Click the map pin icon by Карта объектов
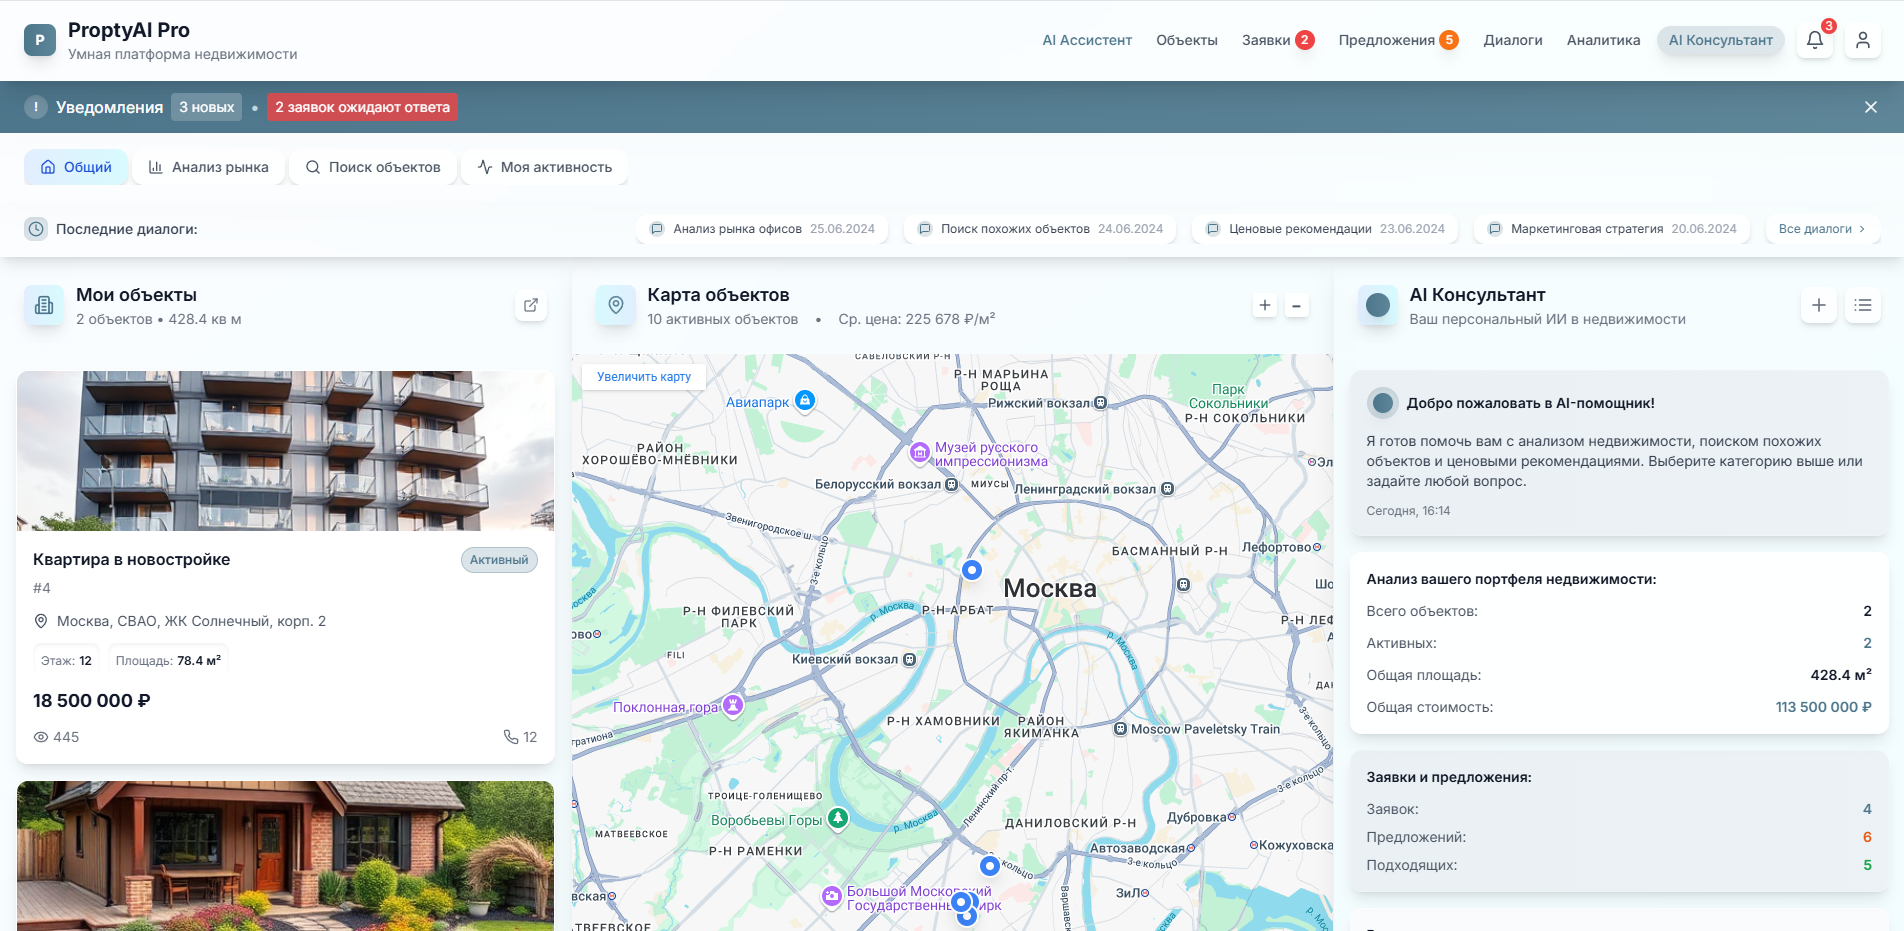The height and width of the screenshot is (931, 1904). 616,305
